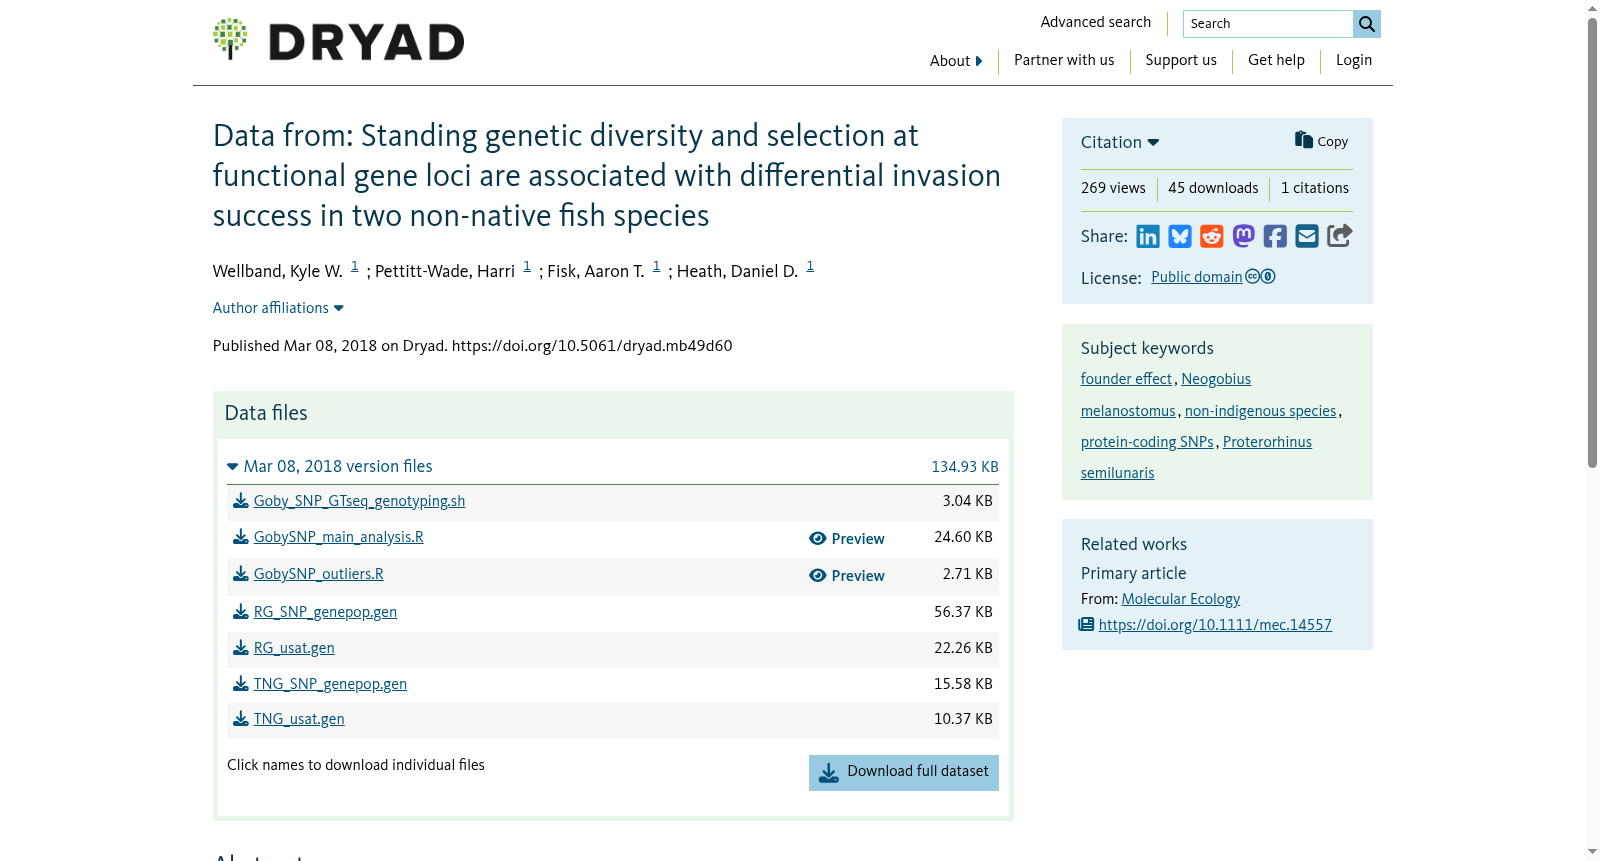Share on Reddit icon
Image resolution: width=1600 pixels, height=861 pixels.
(1212, 236)
